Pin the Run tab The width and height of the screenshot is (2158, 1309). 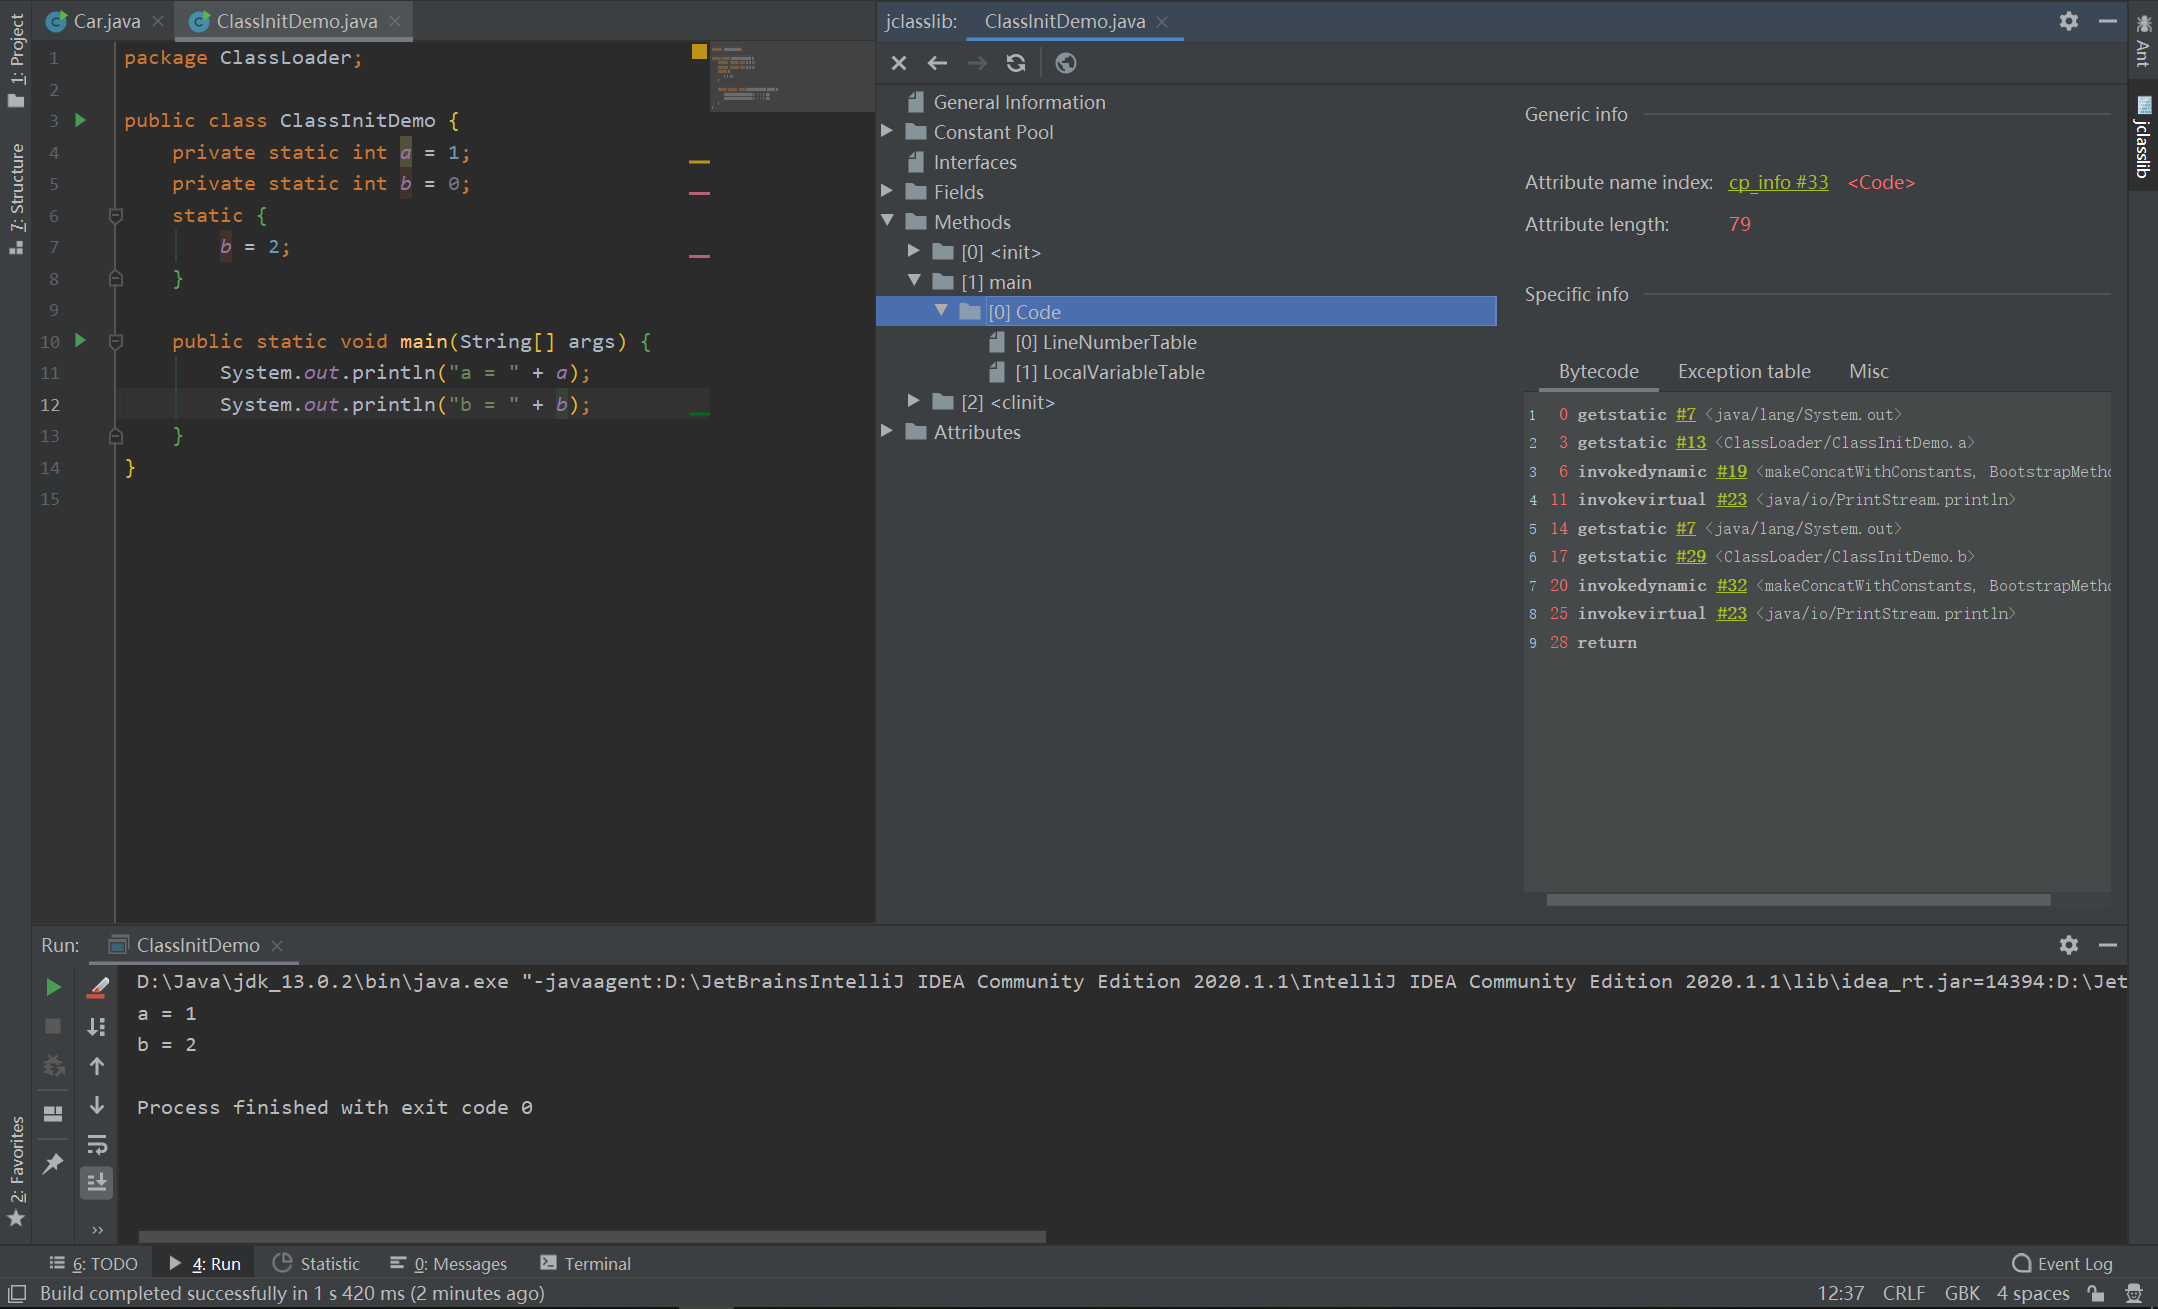tap(53, 1163)
